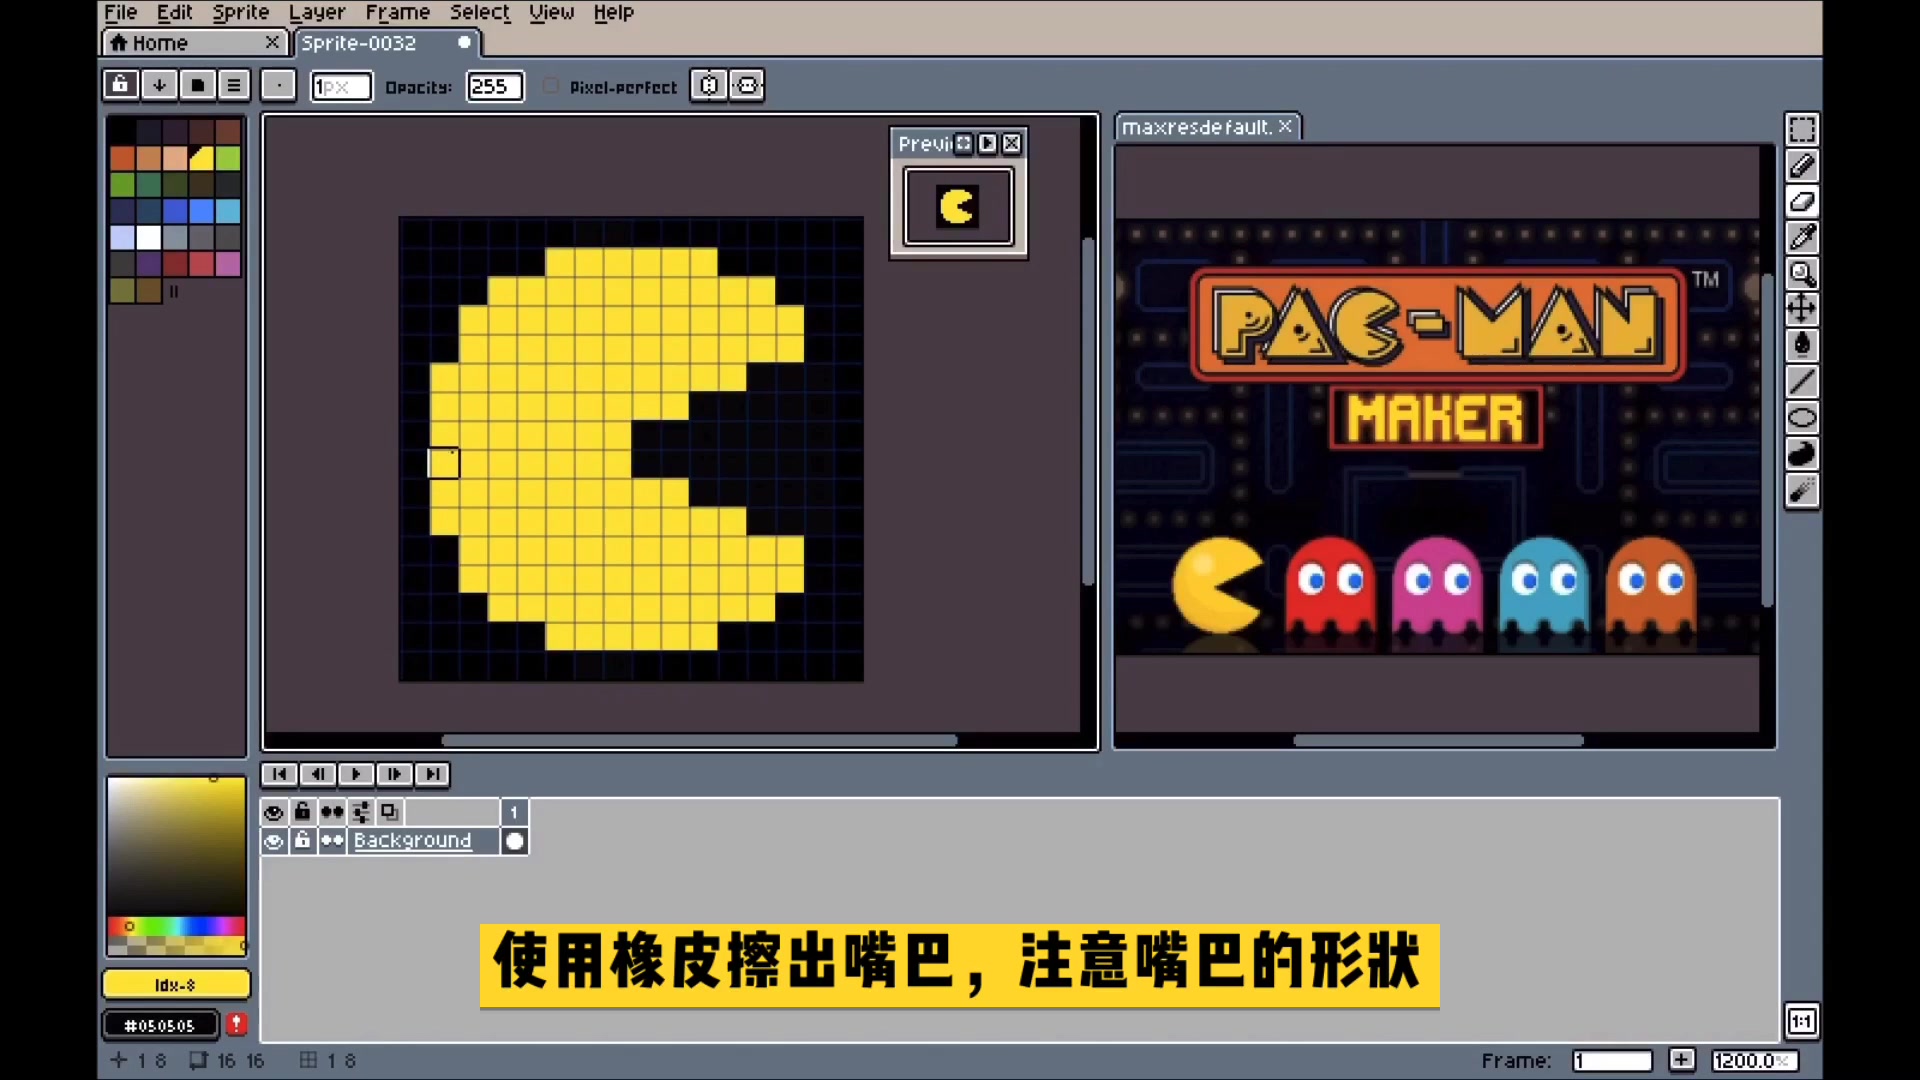
Task: Select the Eyedropper tool
Action: 1802,238
